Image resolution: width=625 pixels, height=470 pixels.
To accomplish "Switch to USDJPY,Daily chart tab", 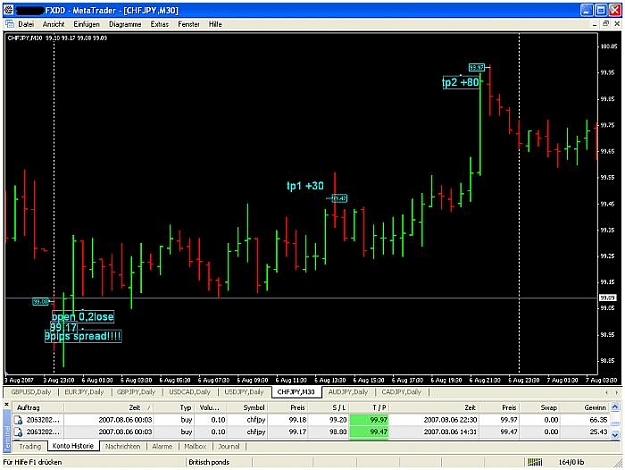I will click(244, 392).
